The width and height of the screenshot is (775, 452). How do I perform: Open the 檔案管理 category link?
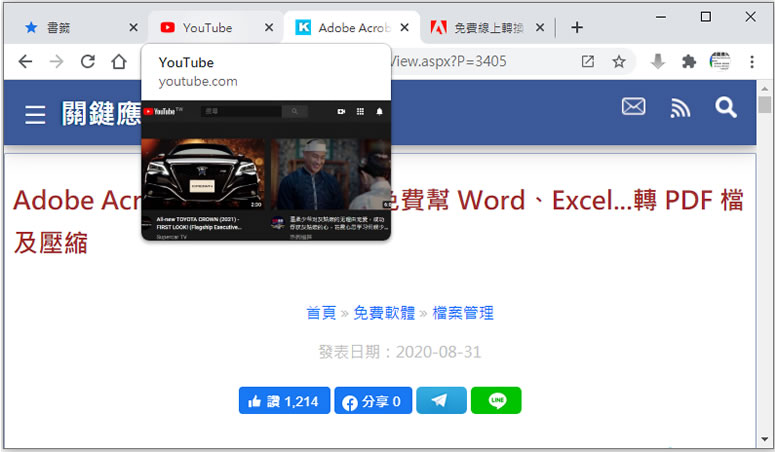point(462,313)
